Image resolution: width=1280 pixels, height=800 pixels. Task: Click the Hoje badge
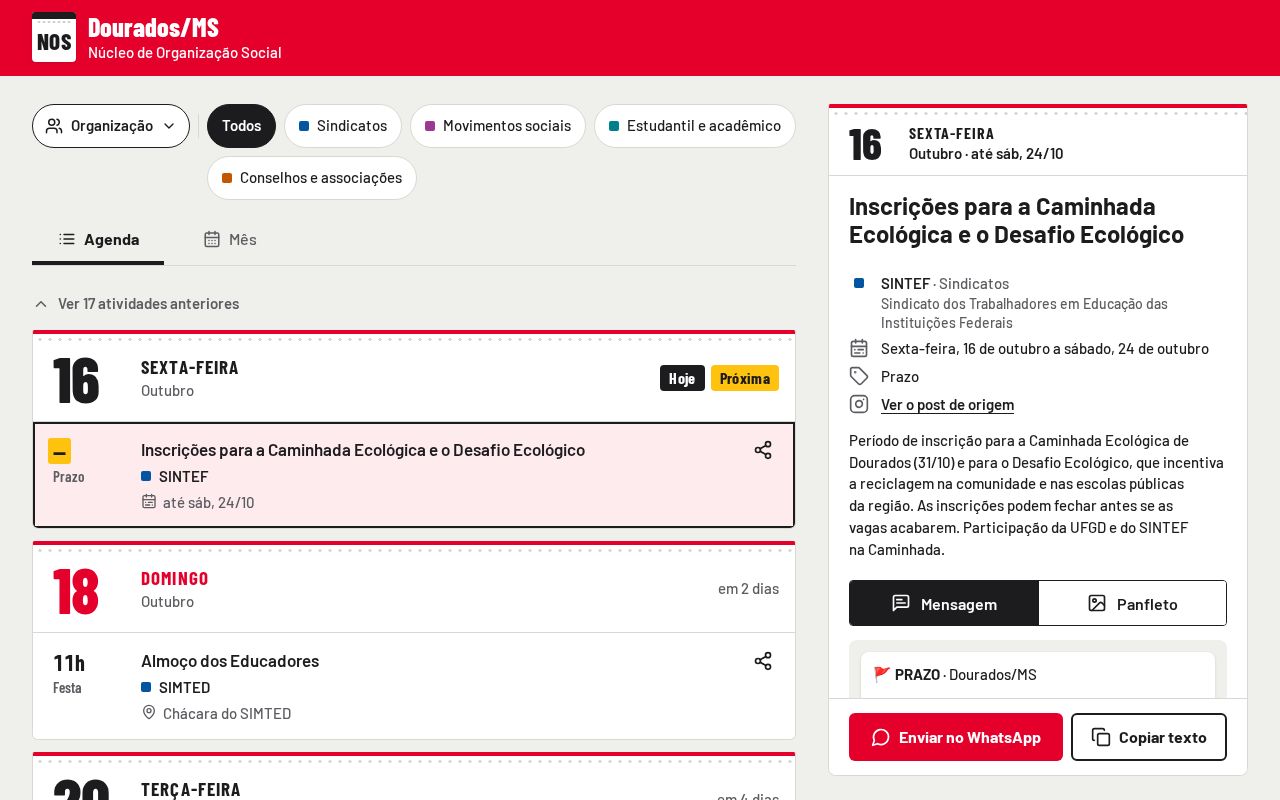(682, 378)
